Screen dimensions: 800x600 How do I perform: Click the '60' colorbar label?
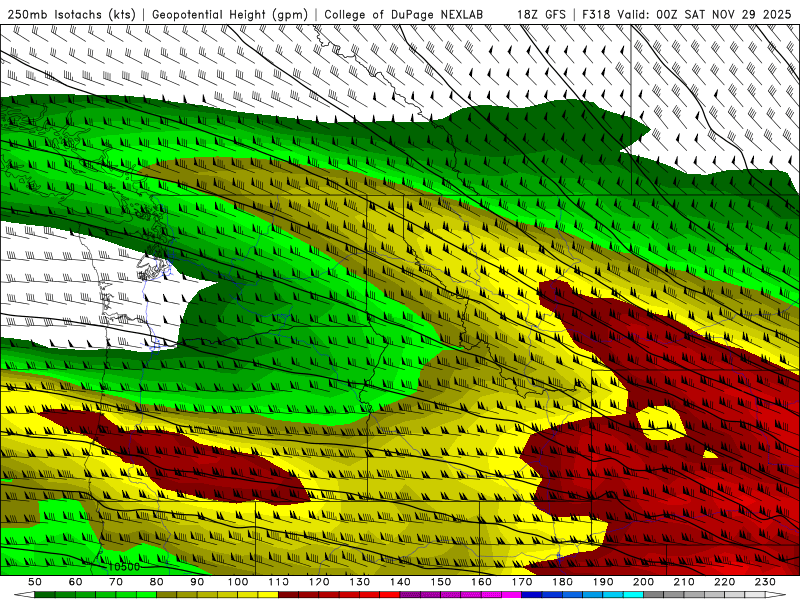click(x=76, y=582)
